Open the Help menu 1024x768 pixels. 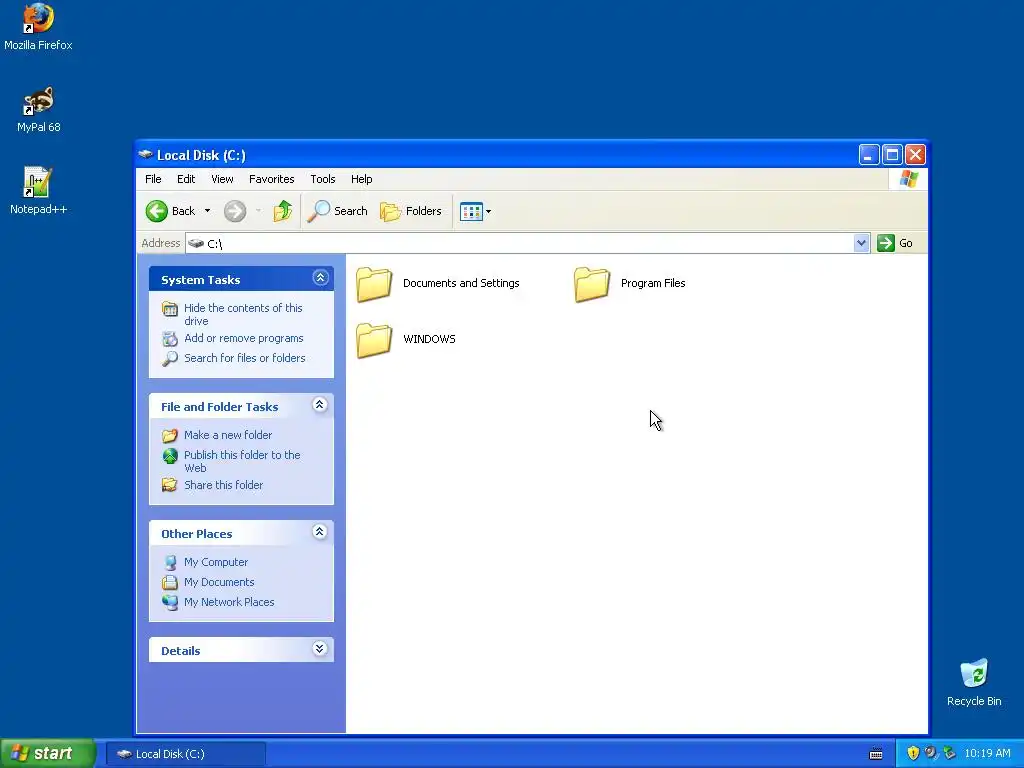[x=361, y=179]
